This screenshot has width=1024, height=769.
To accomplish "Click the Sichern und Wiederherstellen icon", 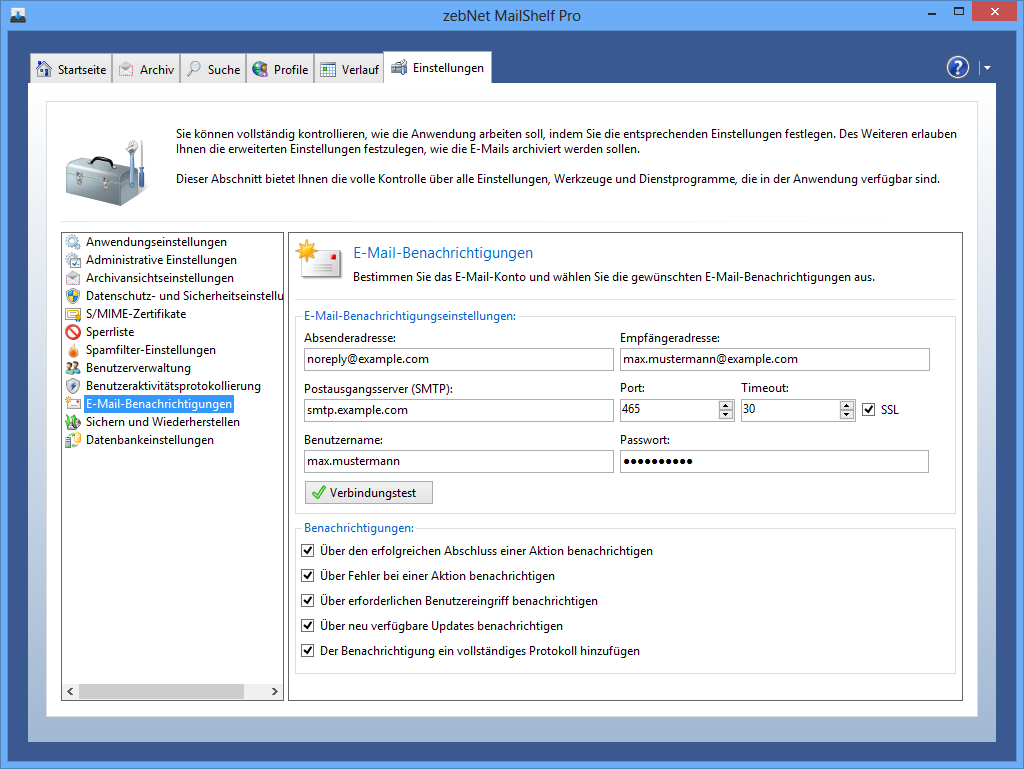I will [x=73, y=422].
